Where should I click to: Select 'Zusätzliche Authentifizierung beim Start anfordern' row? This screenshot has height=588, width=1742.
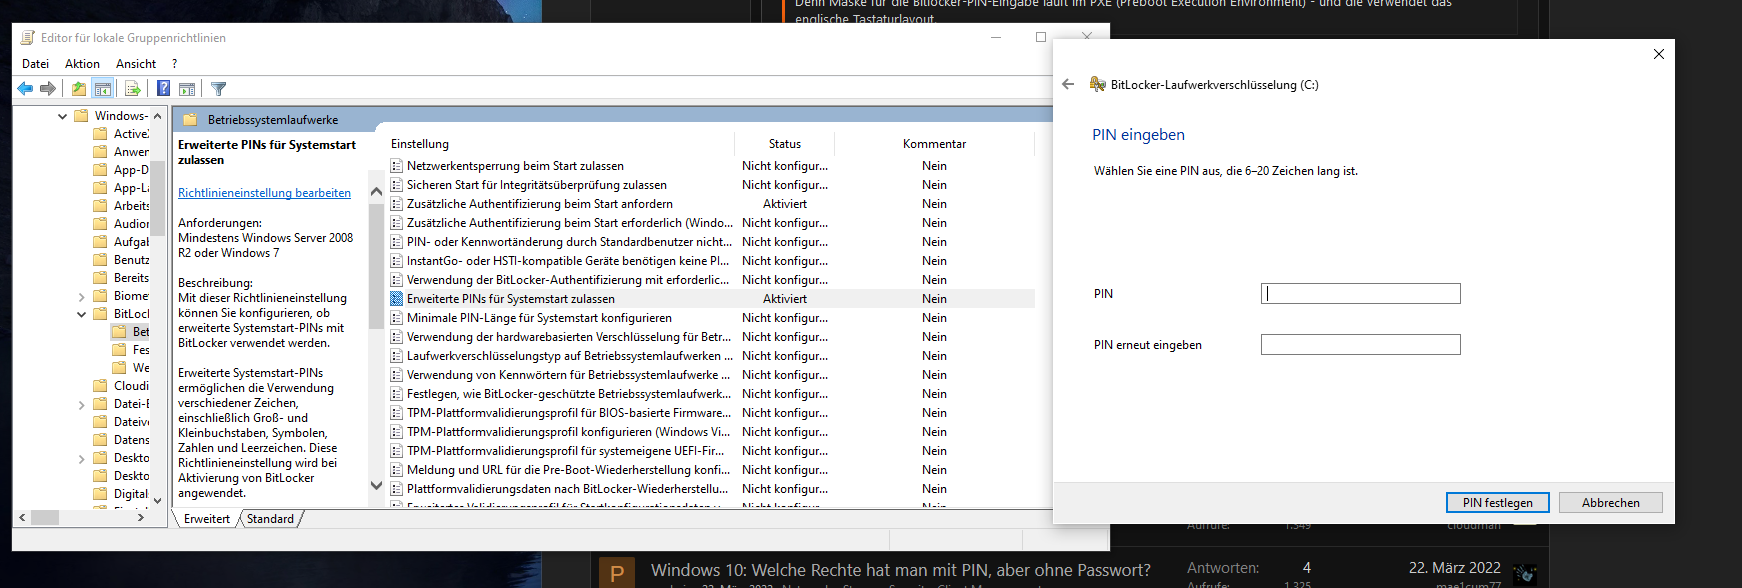(x=711, y=204)
